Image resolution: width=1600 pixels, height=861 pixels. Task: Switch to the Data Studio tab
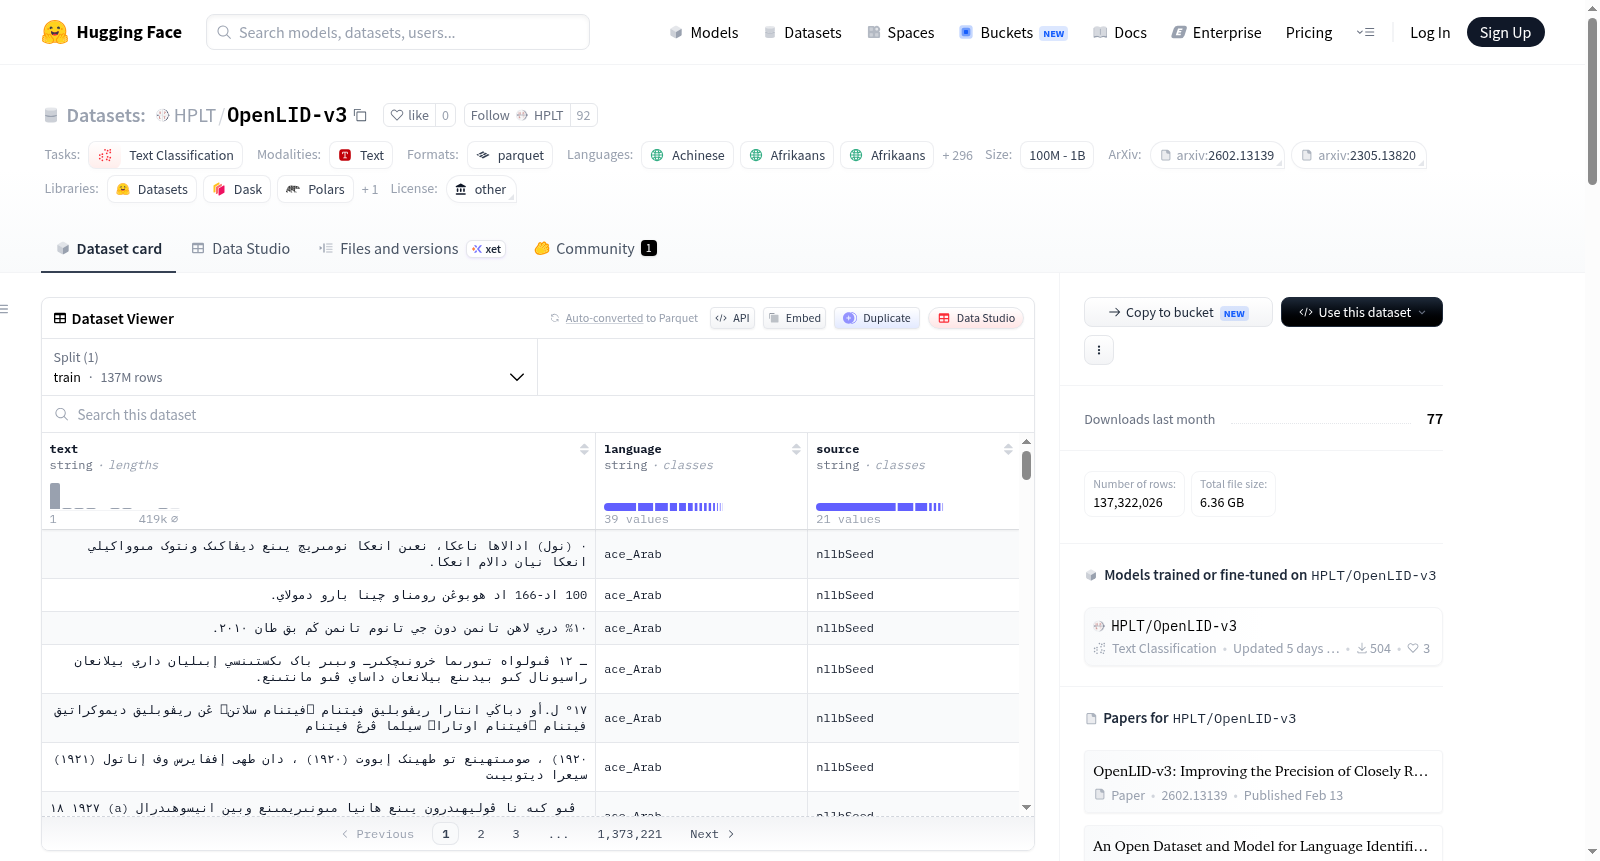coord(241,249)
